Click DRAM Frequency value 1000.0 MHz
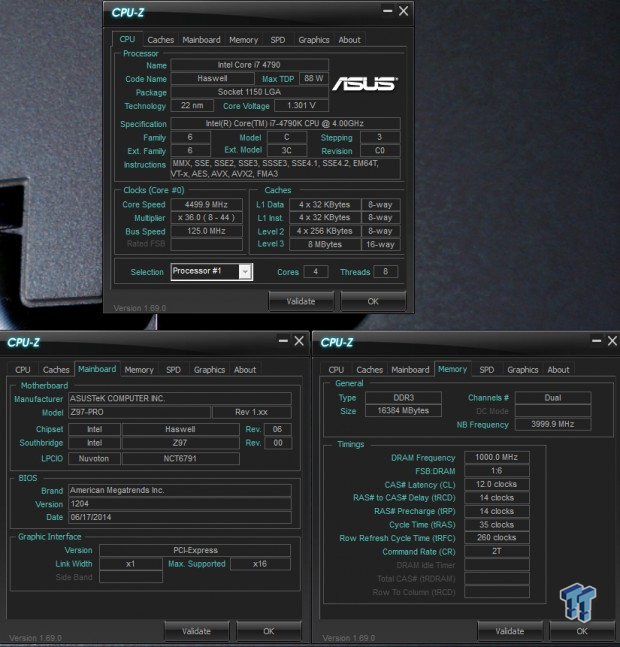620x647 pixels. (497, 457)
